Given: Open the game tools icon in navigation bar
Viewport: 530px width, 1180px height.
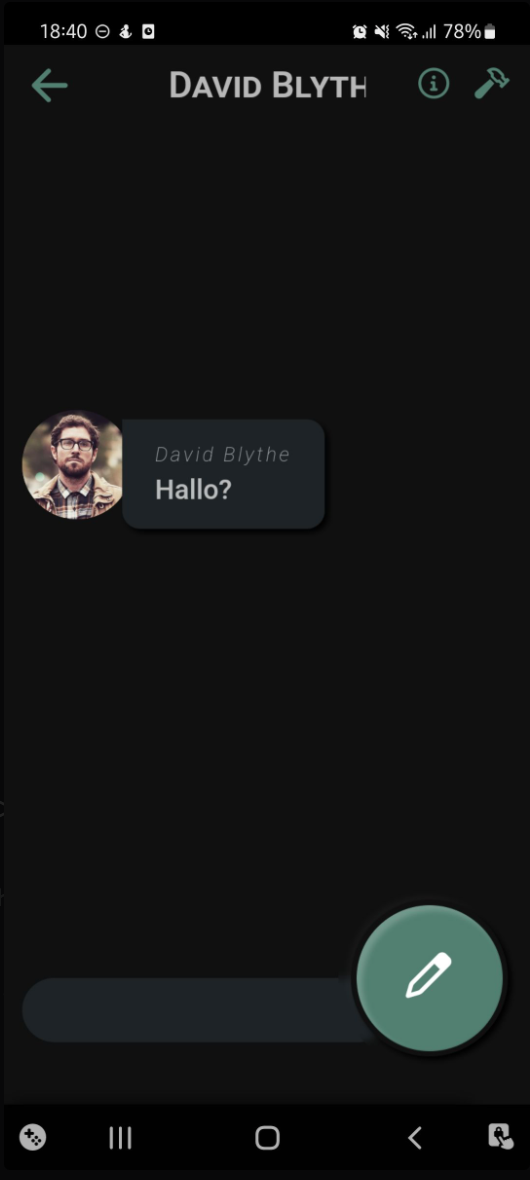Looking at the screenshot, I should click(32, 1136).
